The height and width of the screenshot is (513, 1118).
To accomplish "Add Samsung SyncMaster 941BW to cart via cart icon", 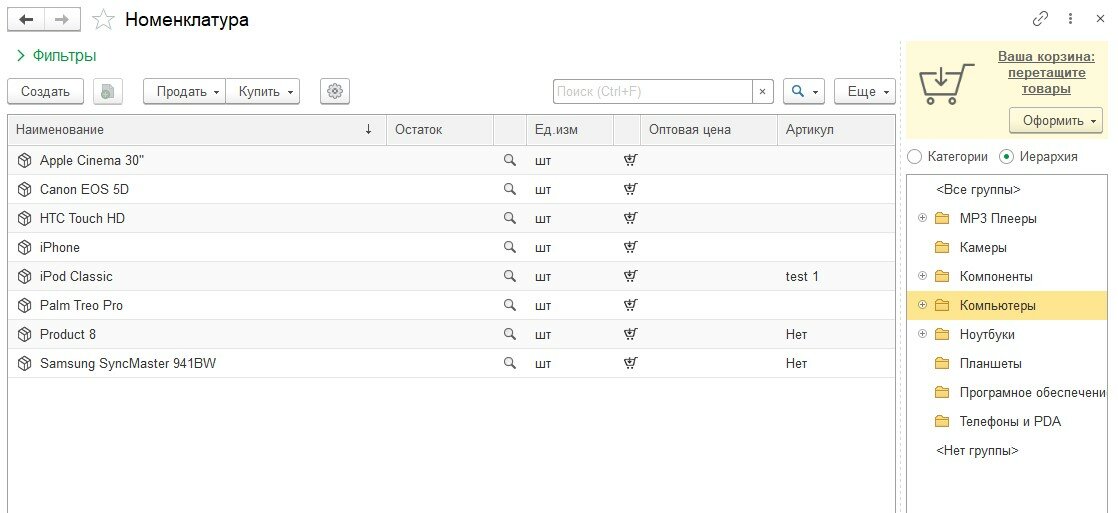I will click(630, 362).
